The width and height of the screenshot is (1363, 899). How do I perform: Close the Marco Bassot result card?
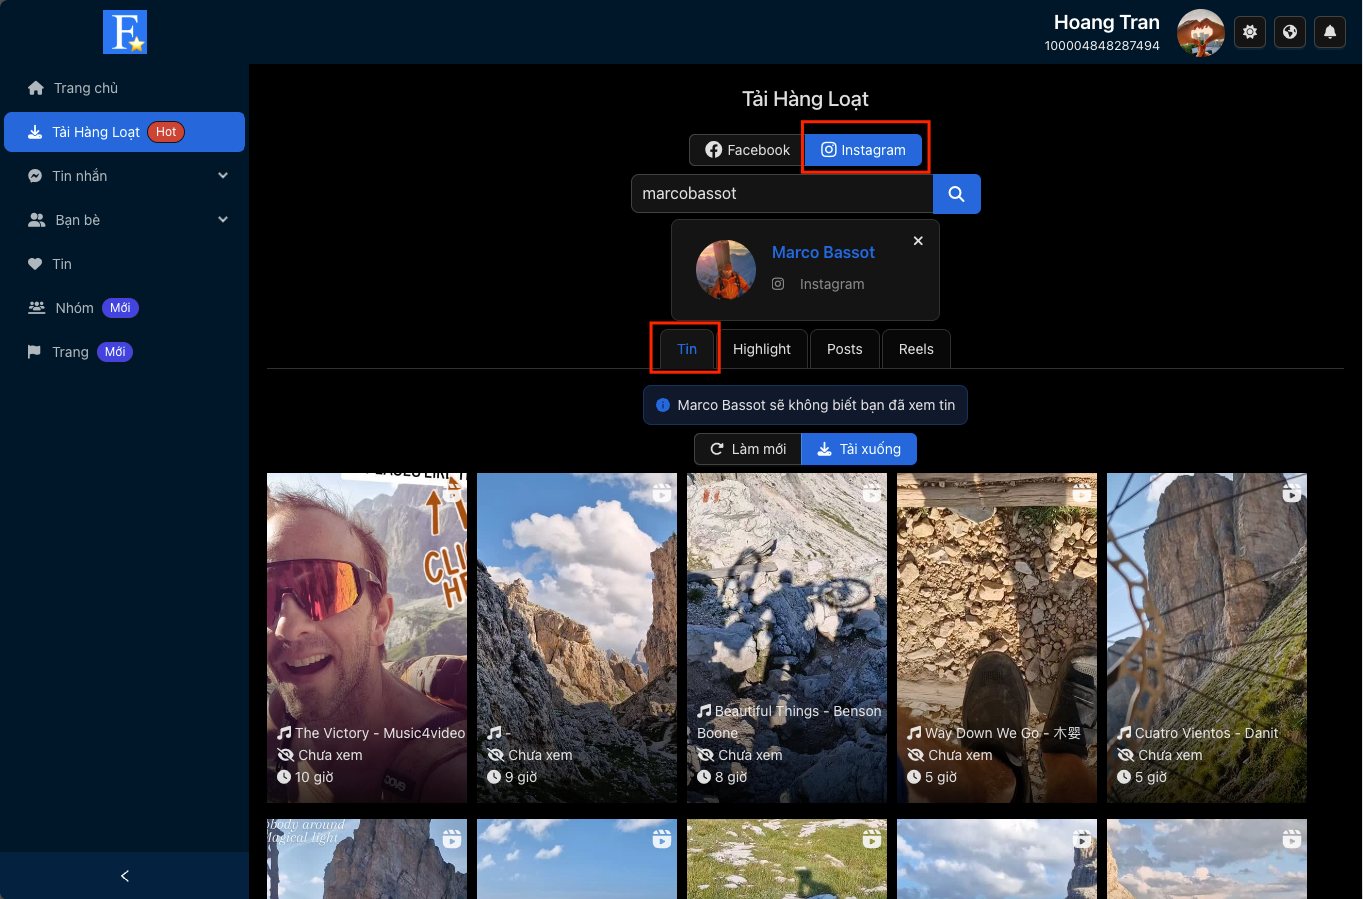[918, 241]
